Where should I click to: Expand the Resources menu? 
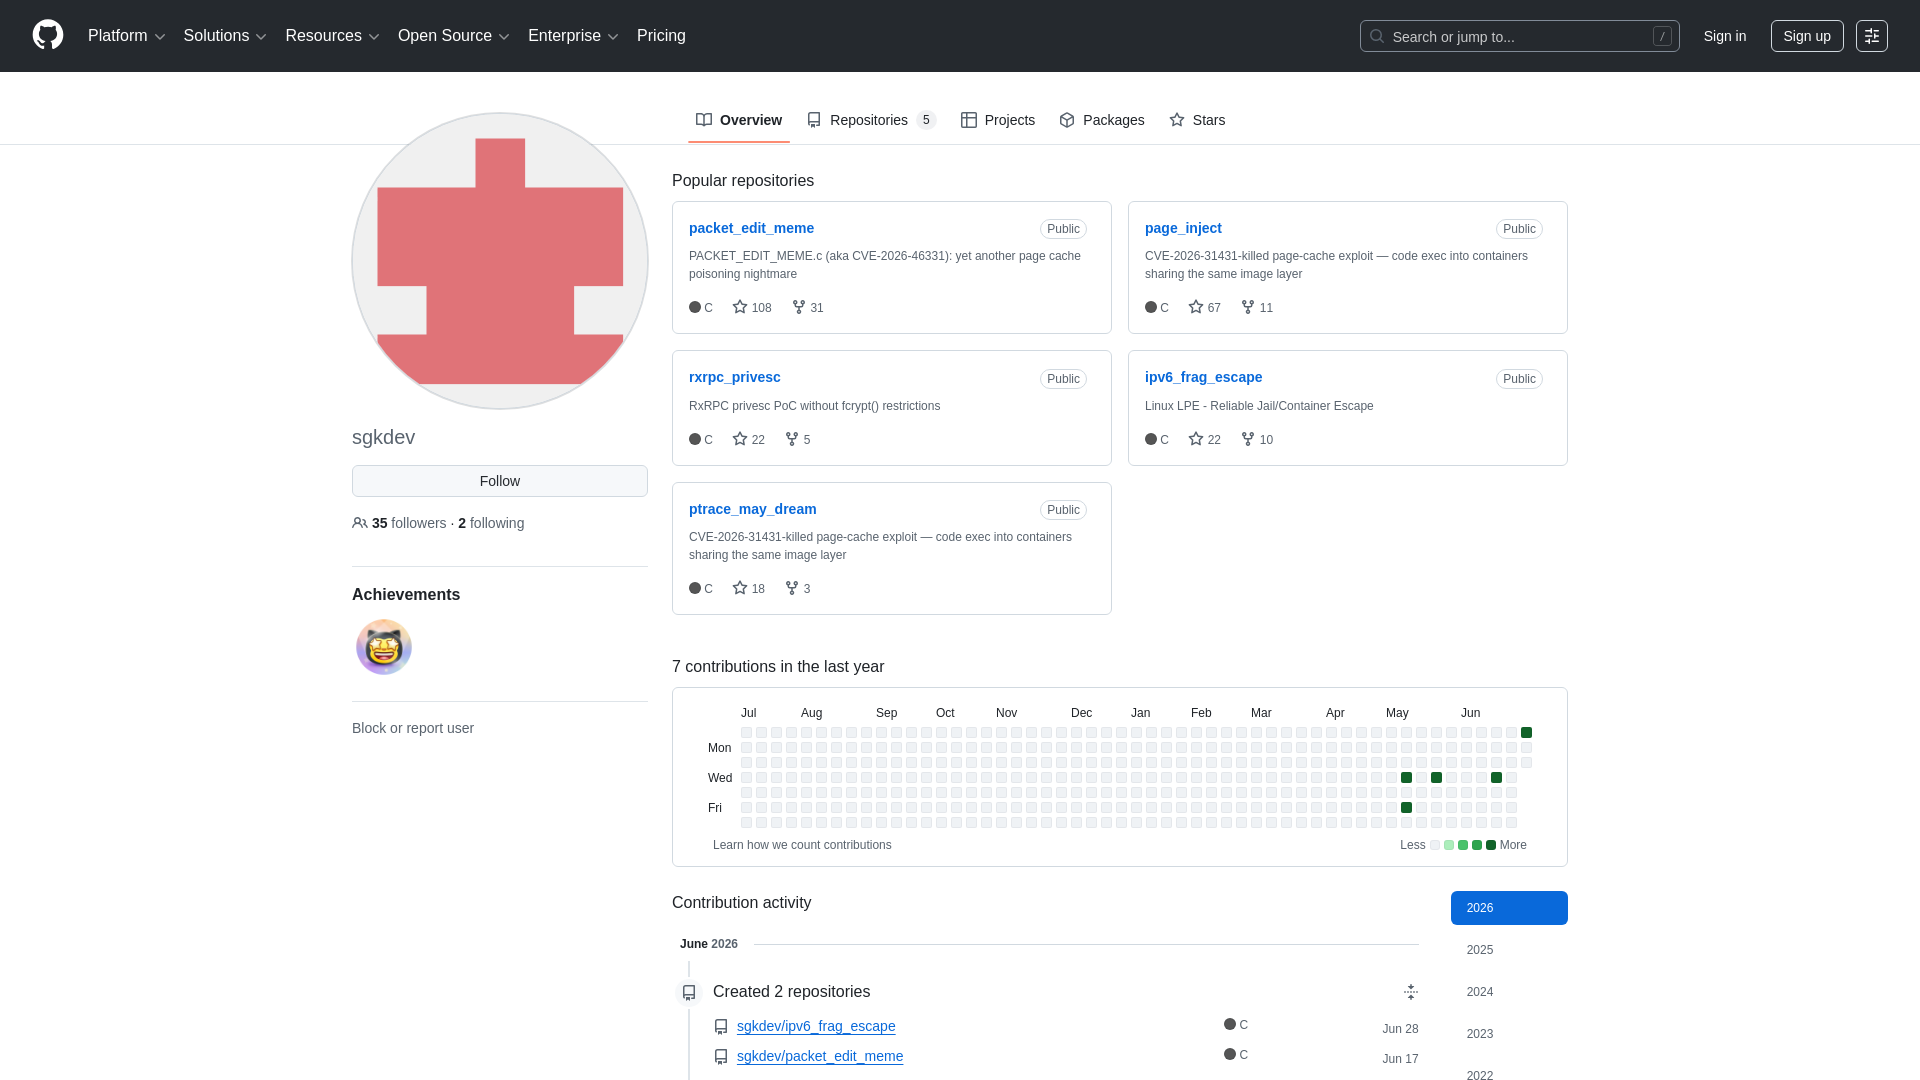tap(332, 36)
